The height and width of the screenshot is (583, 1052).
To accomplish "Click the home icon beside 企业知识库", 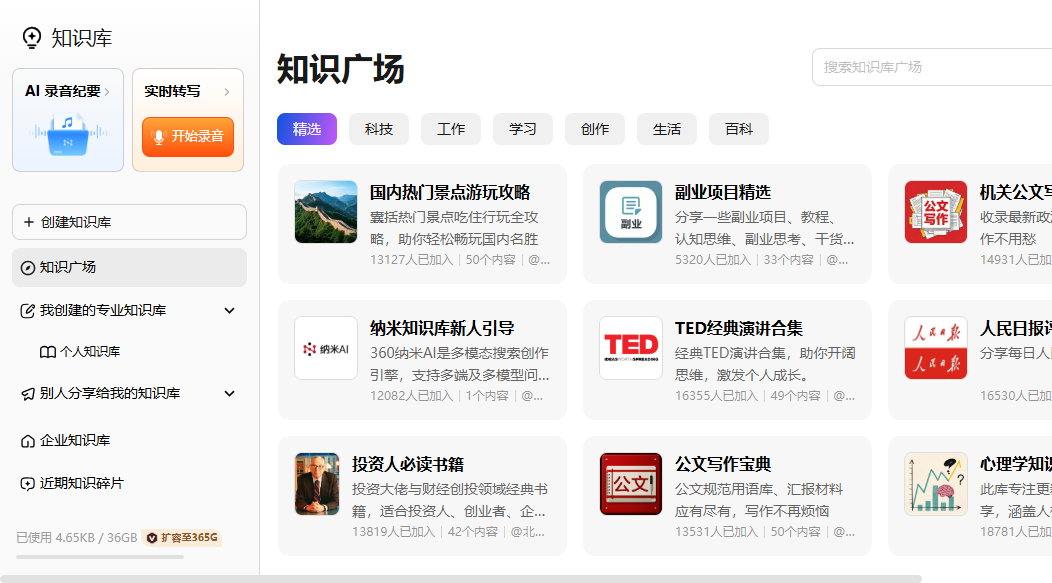I will (28, 441).
